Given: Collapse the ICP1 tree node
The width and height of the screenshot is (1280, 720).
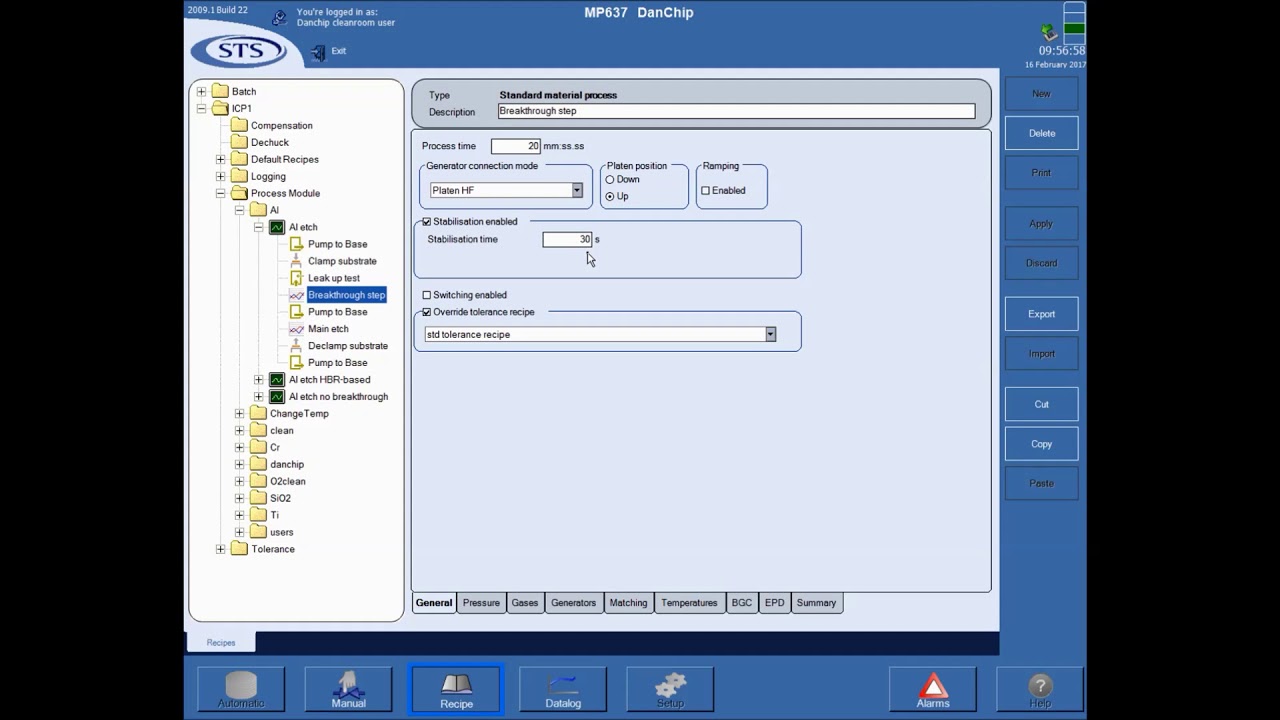Looking at the screenshot, I should pos(201,109).
